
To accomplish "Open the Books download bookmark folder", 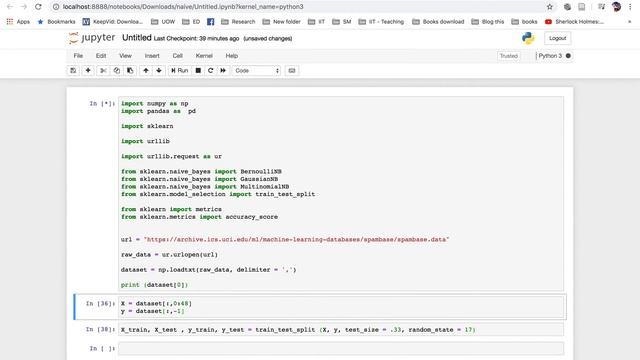I will (438, 22).
